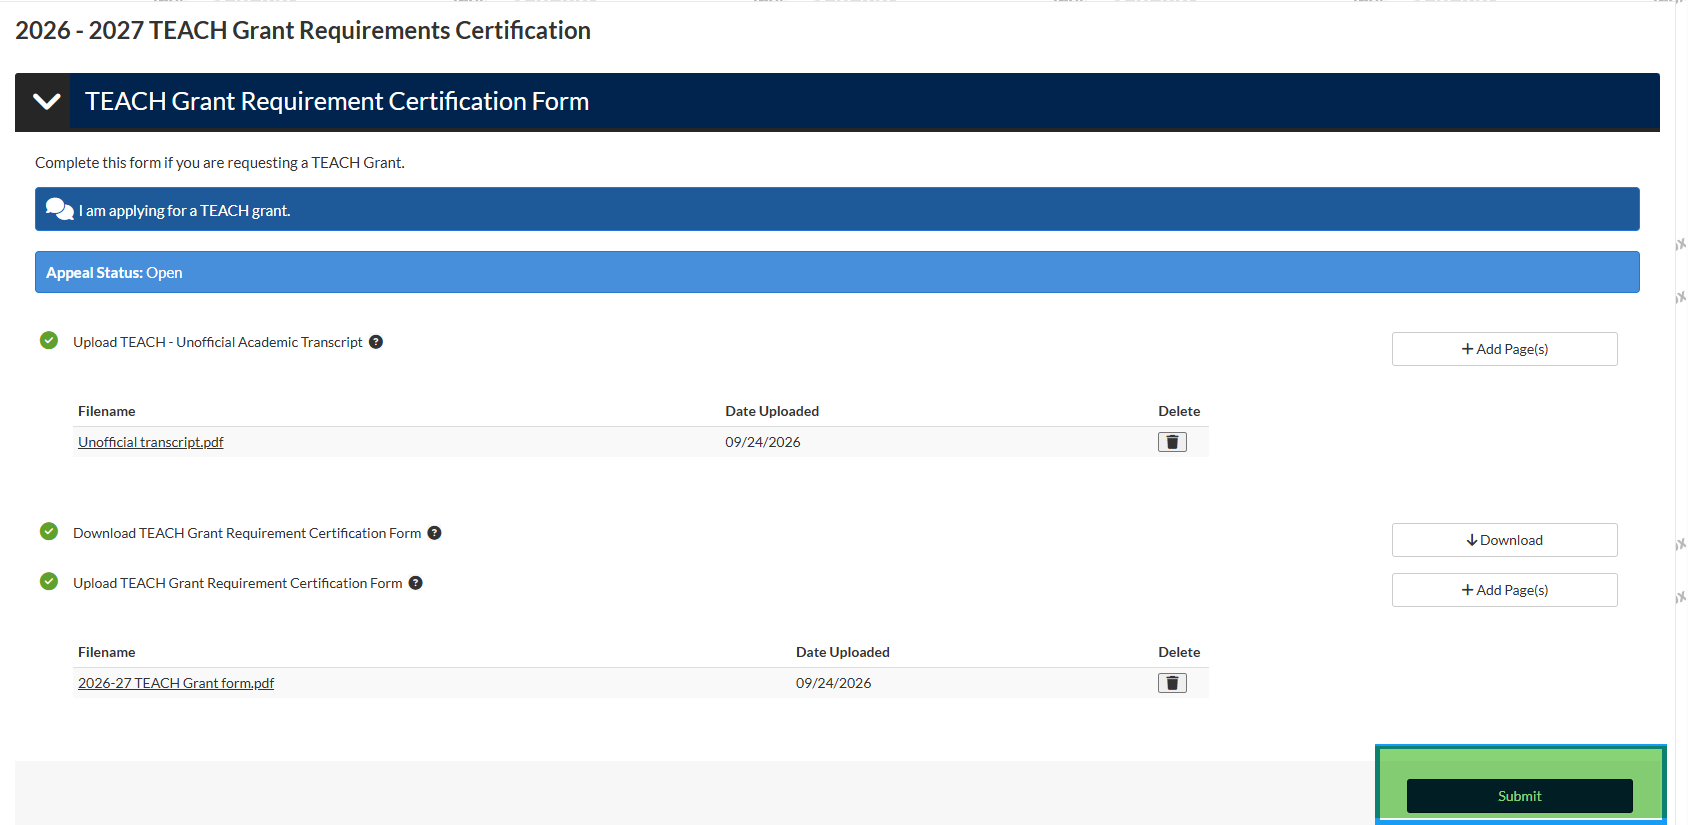1688x825 pixels.
Task: Click upload date 09/24/2026 for TEACH Grant form.pdf
Action: pyautogui.click(x=833, y=683)
